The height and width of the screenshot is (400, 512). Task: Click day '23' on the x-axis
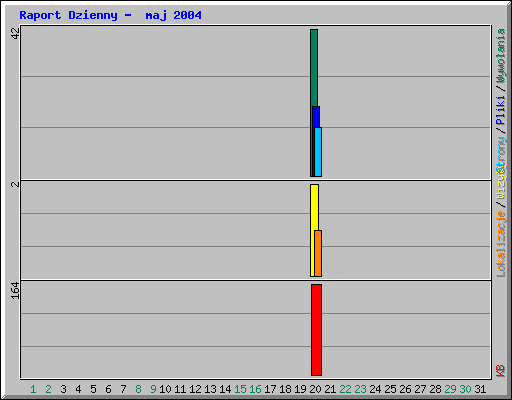pos(360,389)
